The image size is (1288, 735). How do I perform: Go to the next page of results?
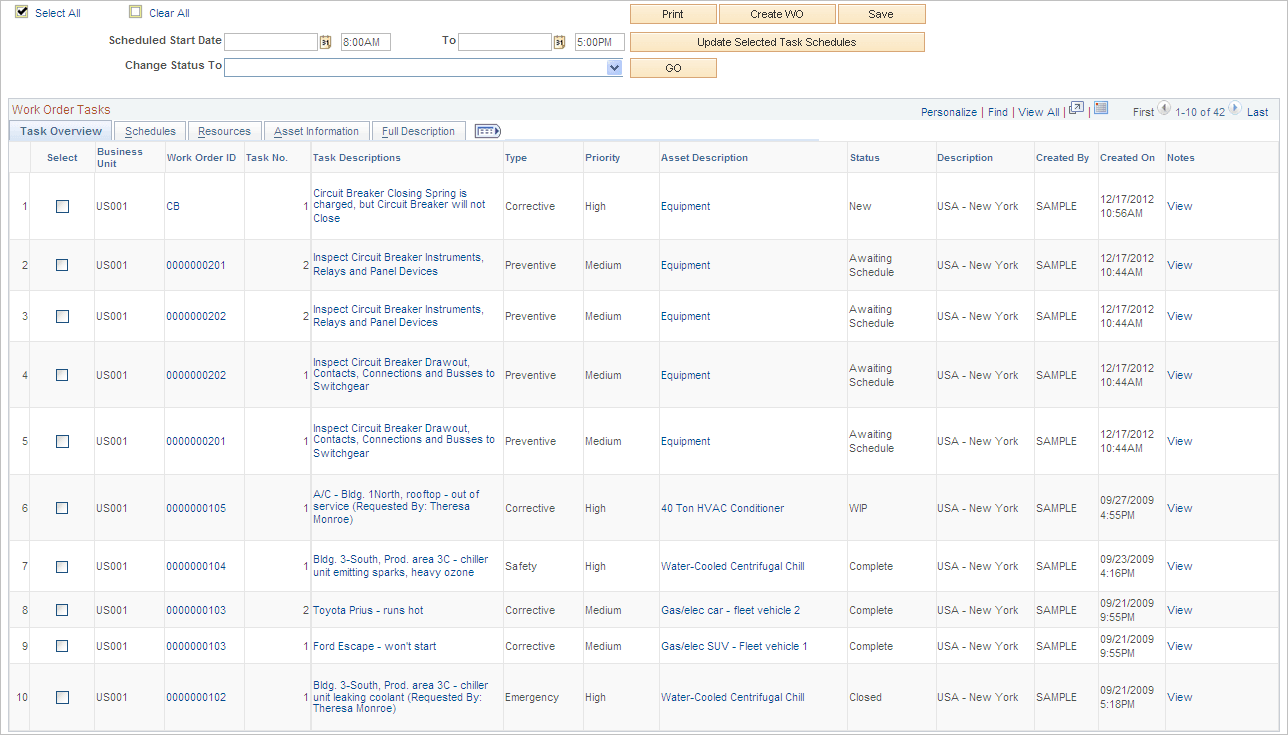click(x=1234, y=111)
